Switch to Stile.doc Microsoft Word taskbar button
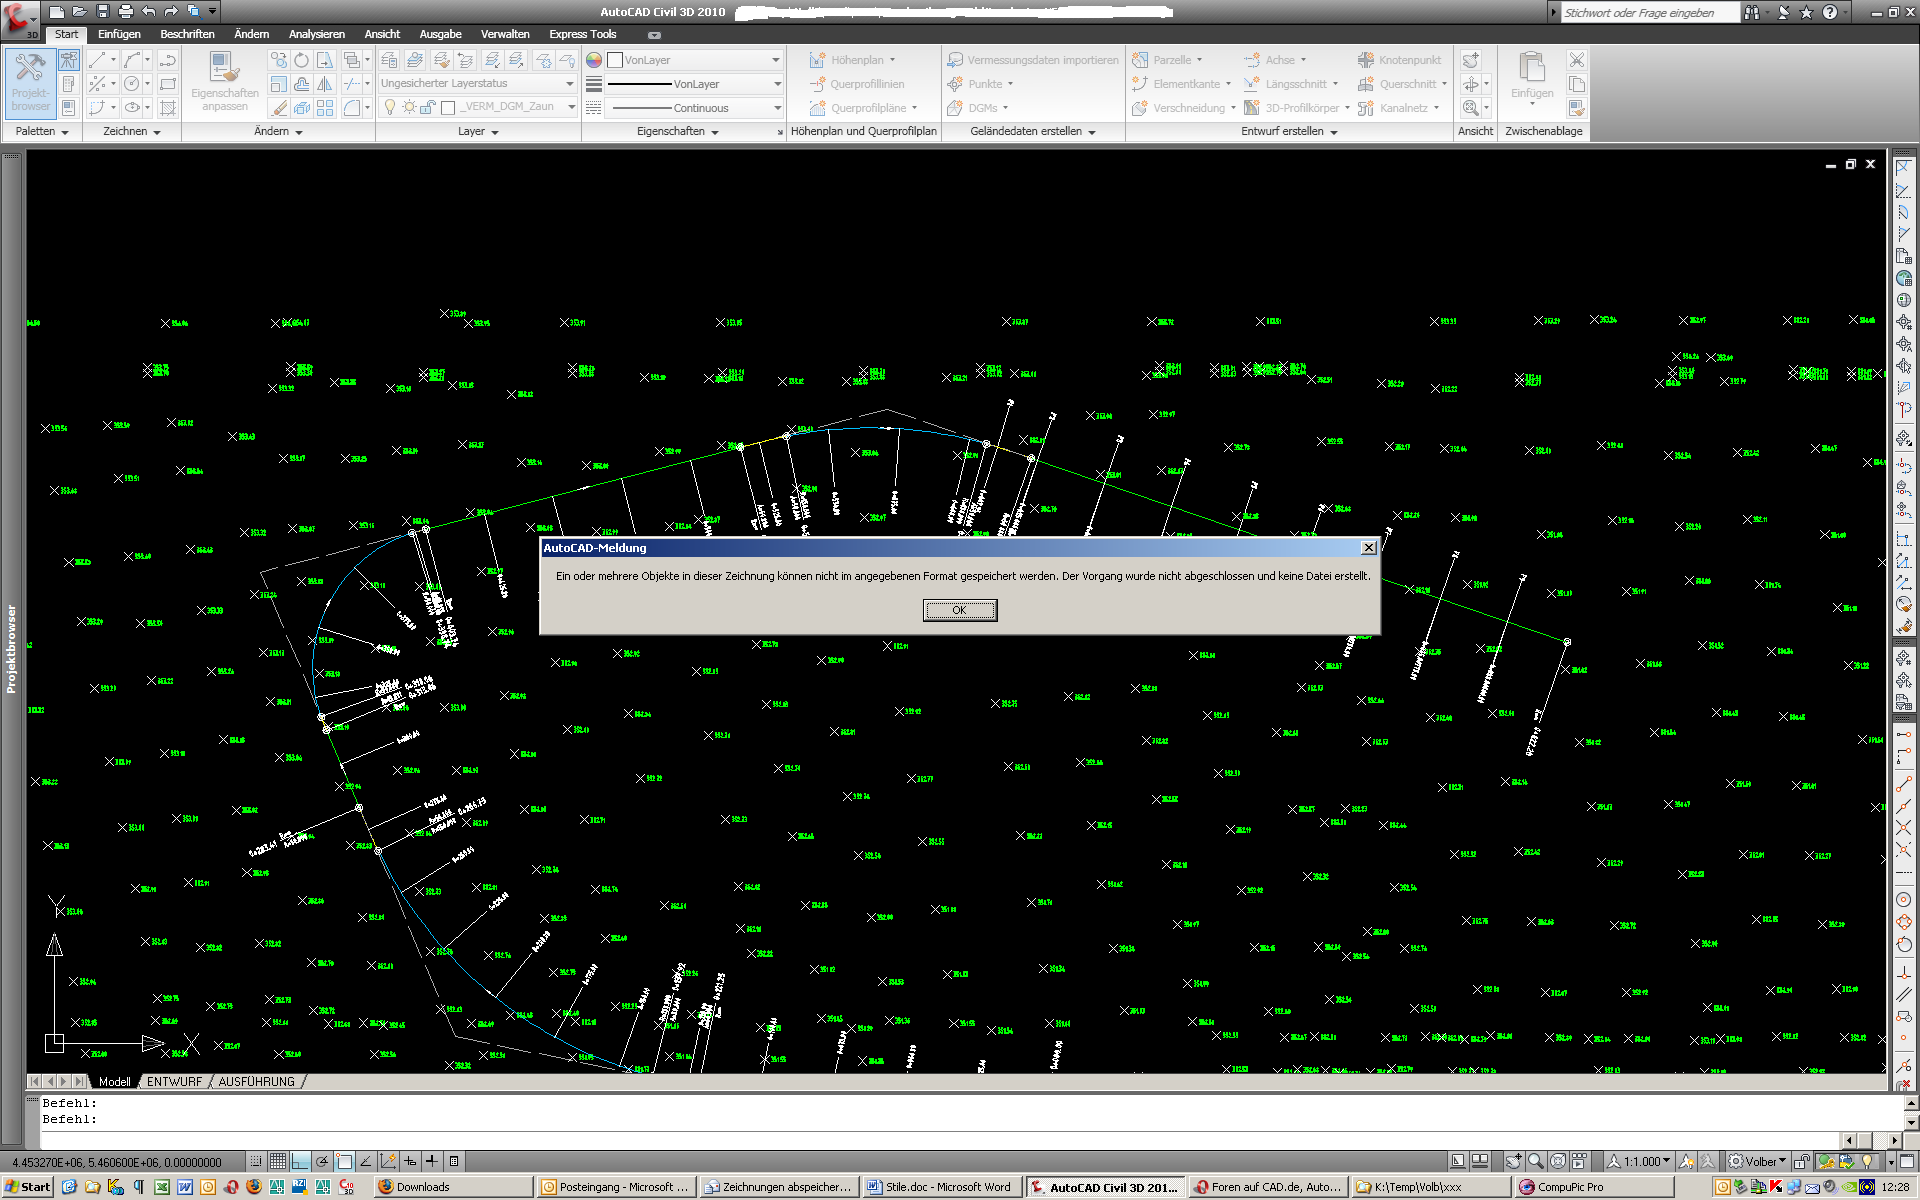 pos(940,1187)
